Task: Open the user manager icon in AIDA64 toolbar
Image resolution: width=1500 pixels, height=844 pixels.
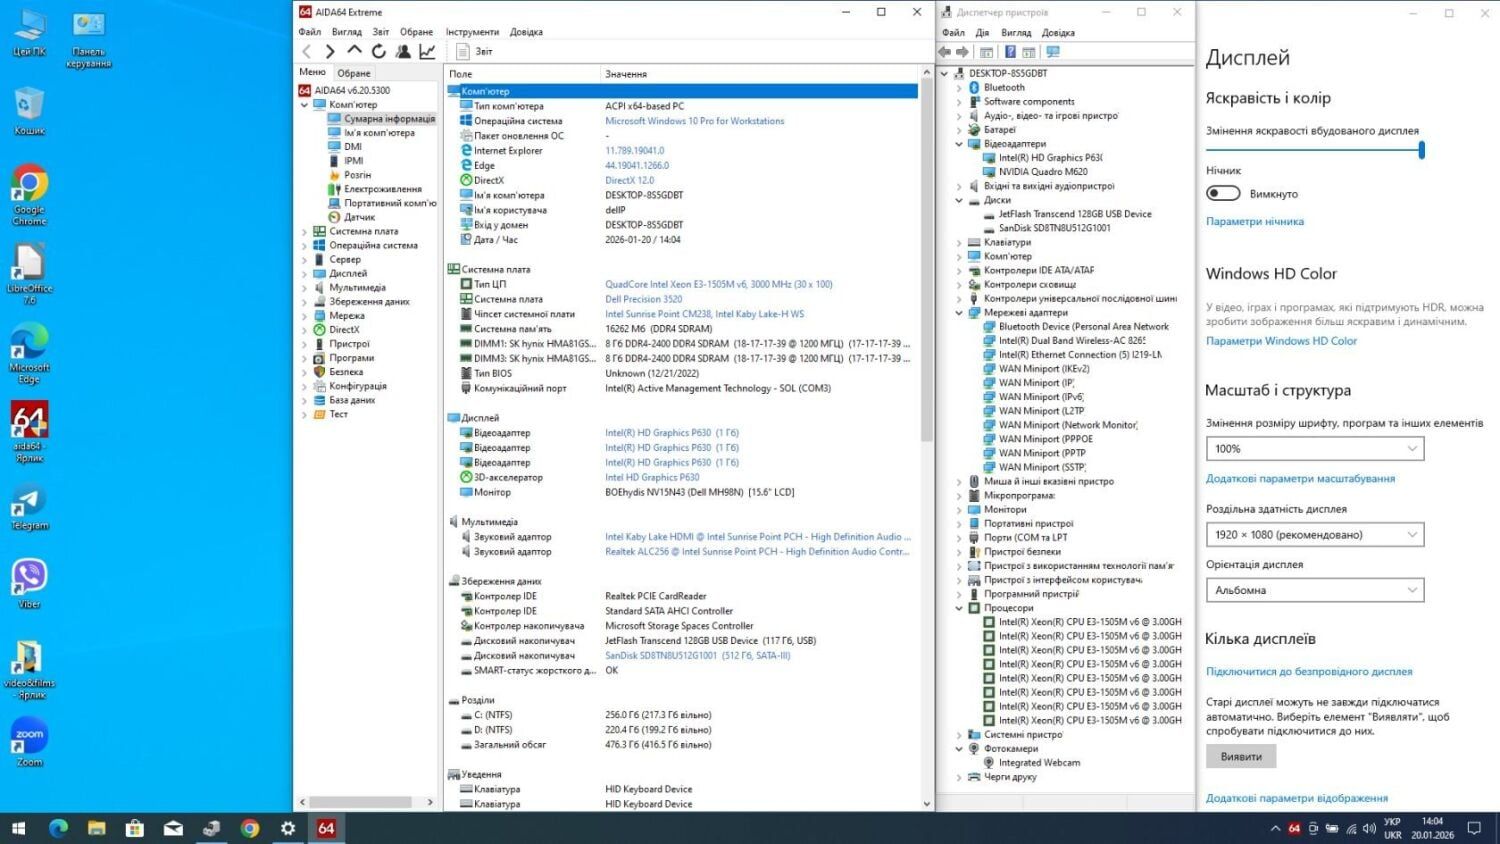Action: 403,51
